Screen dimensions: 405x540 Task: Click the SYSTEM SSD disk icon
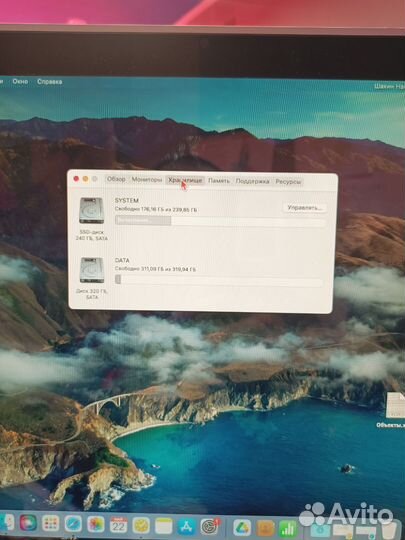coord(91,210)
